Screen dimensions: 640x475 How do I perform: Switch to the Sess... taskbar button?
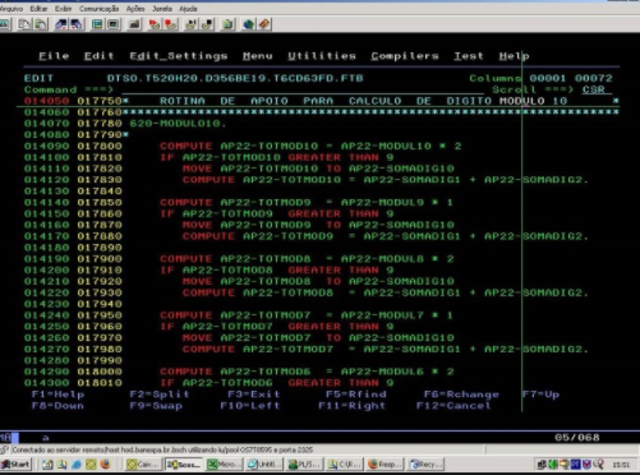click(x=183, y=464)
